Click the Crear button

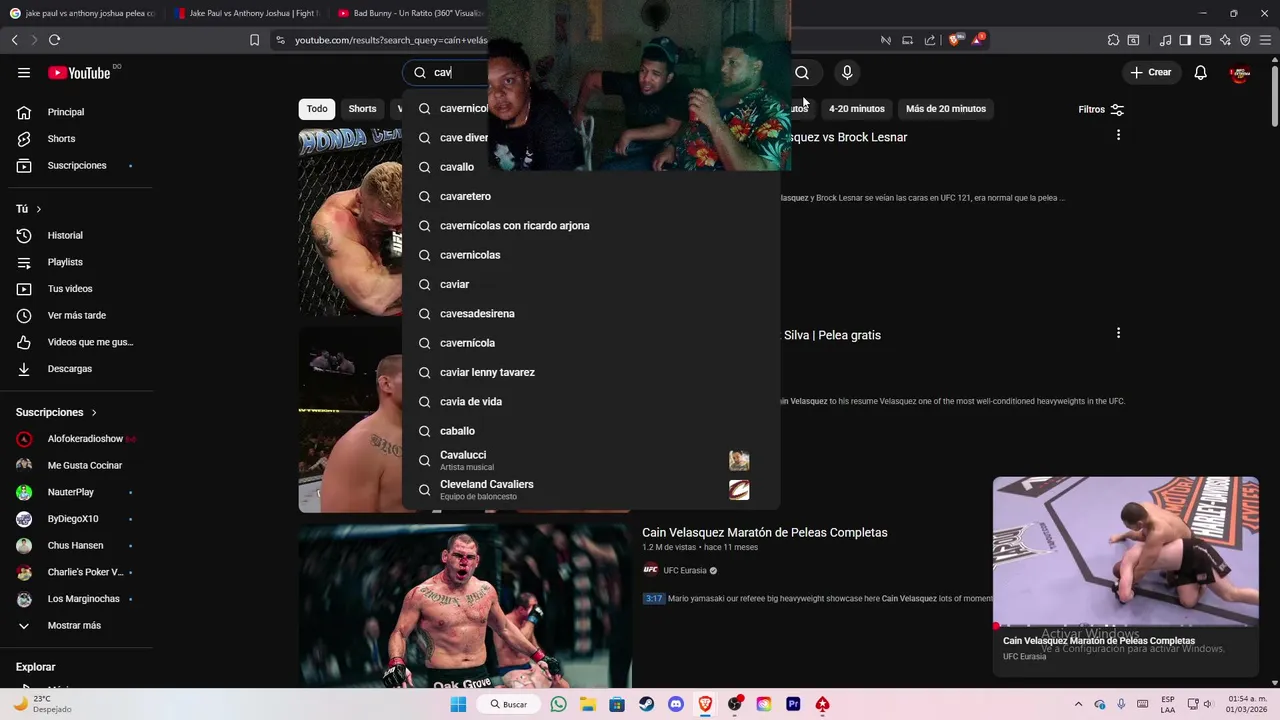(1150, 72)
